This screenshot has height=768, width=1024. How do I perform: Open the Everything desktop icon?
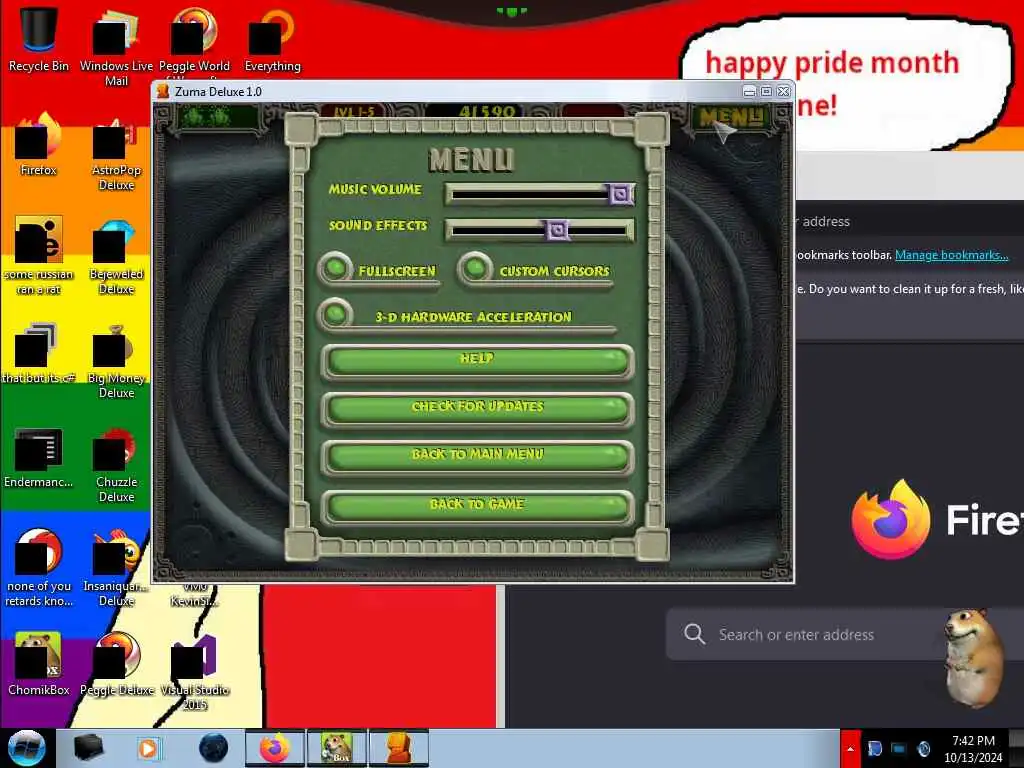tap(272, 39)
